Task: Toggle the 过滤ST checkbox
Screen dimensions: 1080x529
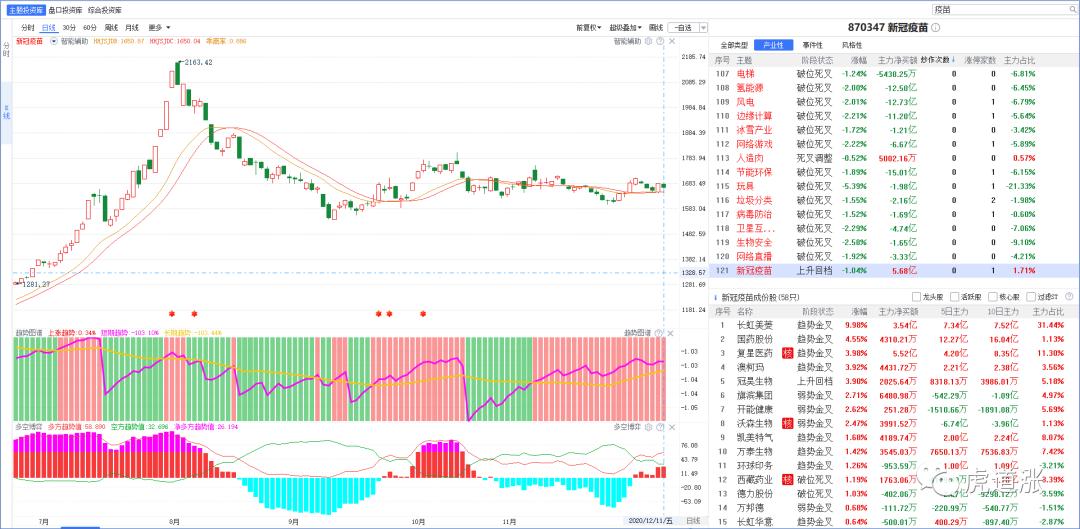Action: click(1031, 298)
